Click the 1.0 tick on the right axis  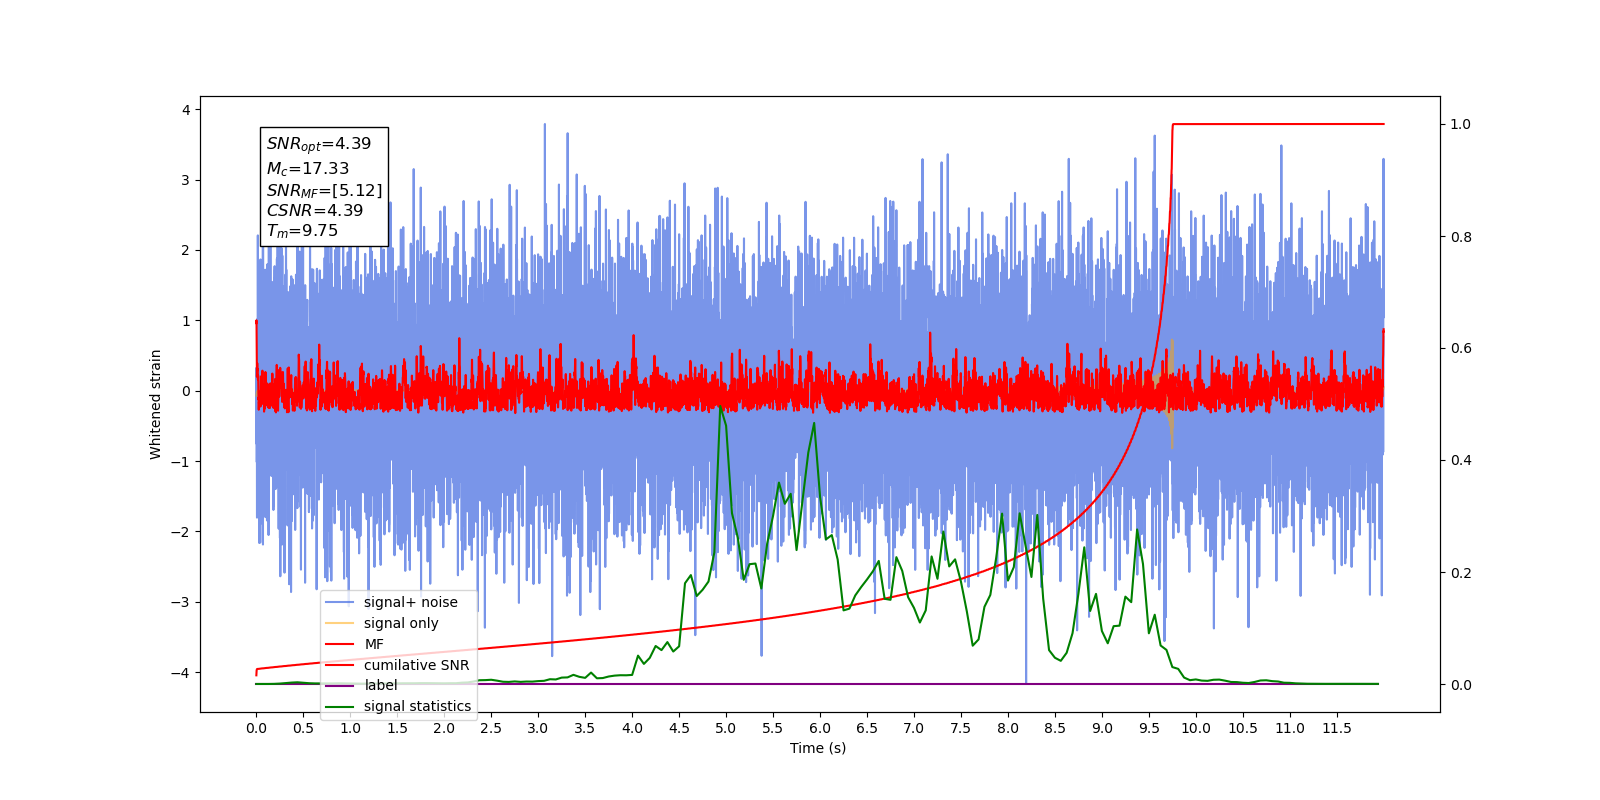[1461, 125]
